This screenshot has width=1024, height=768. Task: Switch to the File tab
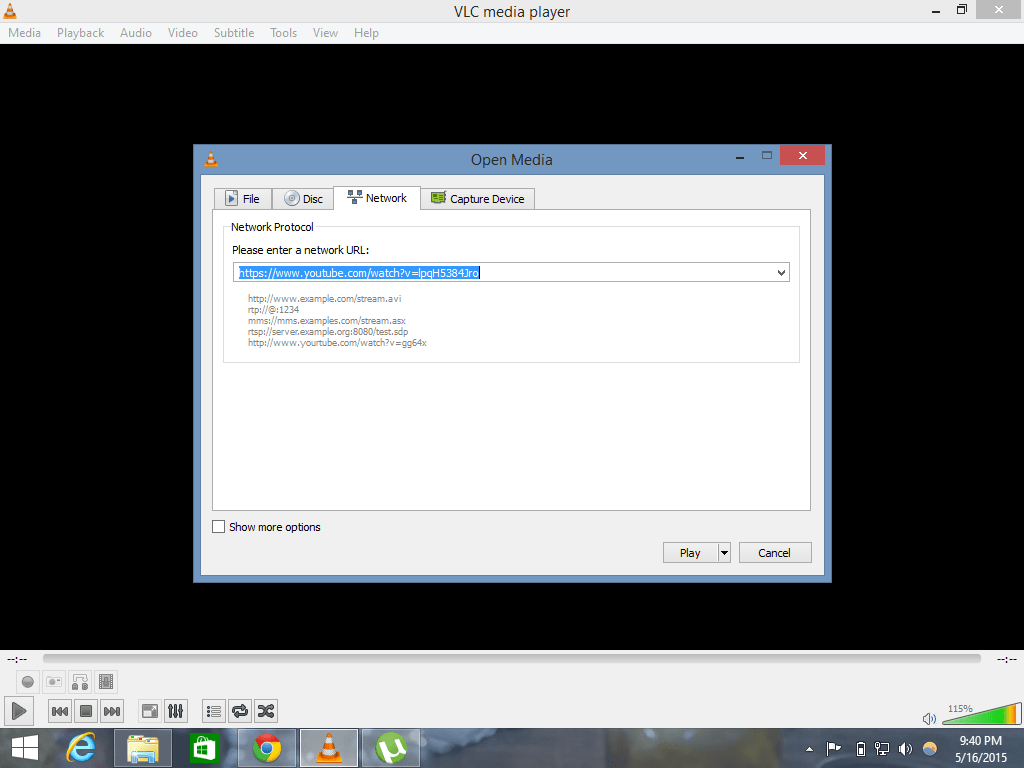click(242, 199)
